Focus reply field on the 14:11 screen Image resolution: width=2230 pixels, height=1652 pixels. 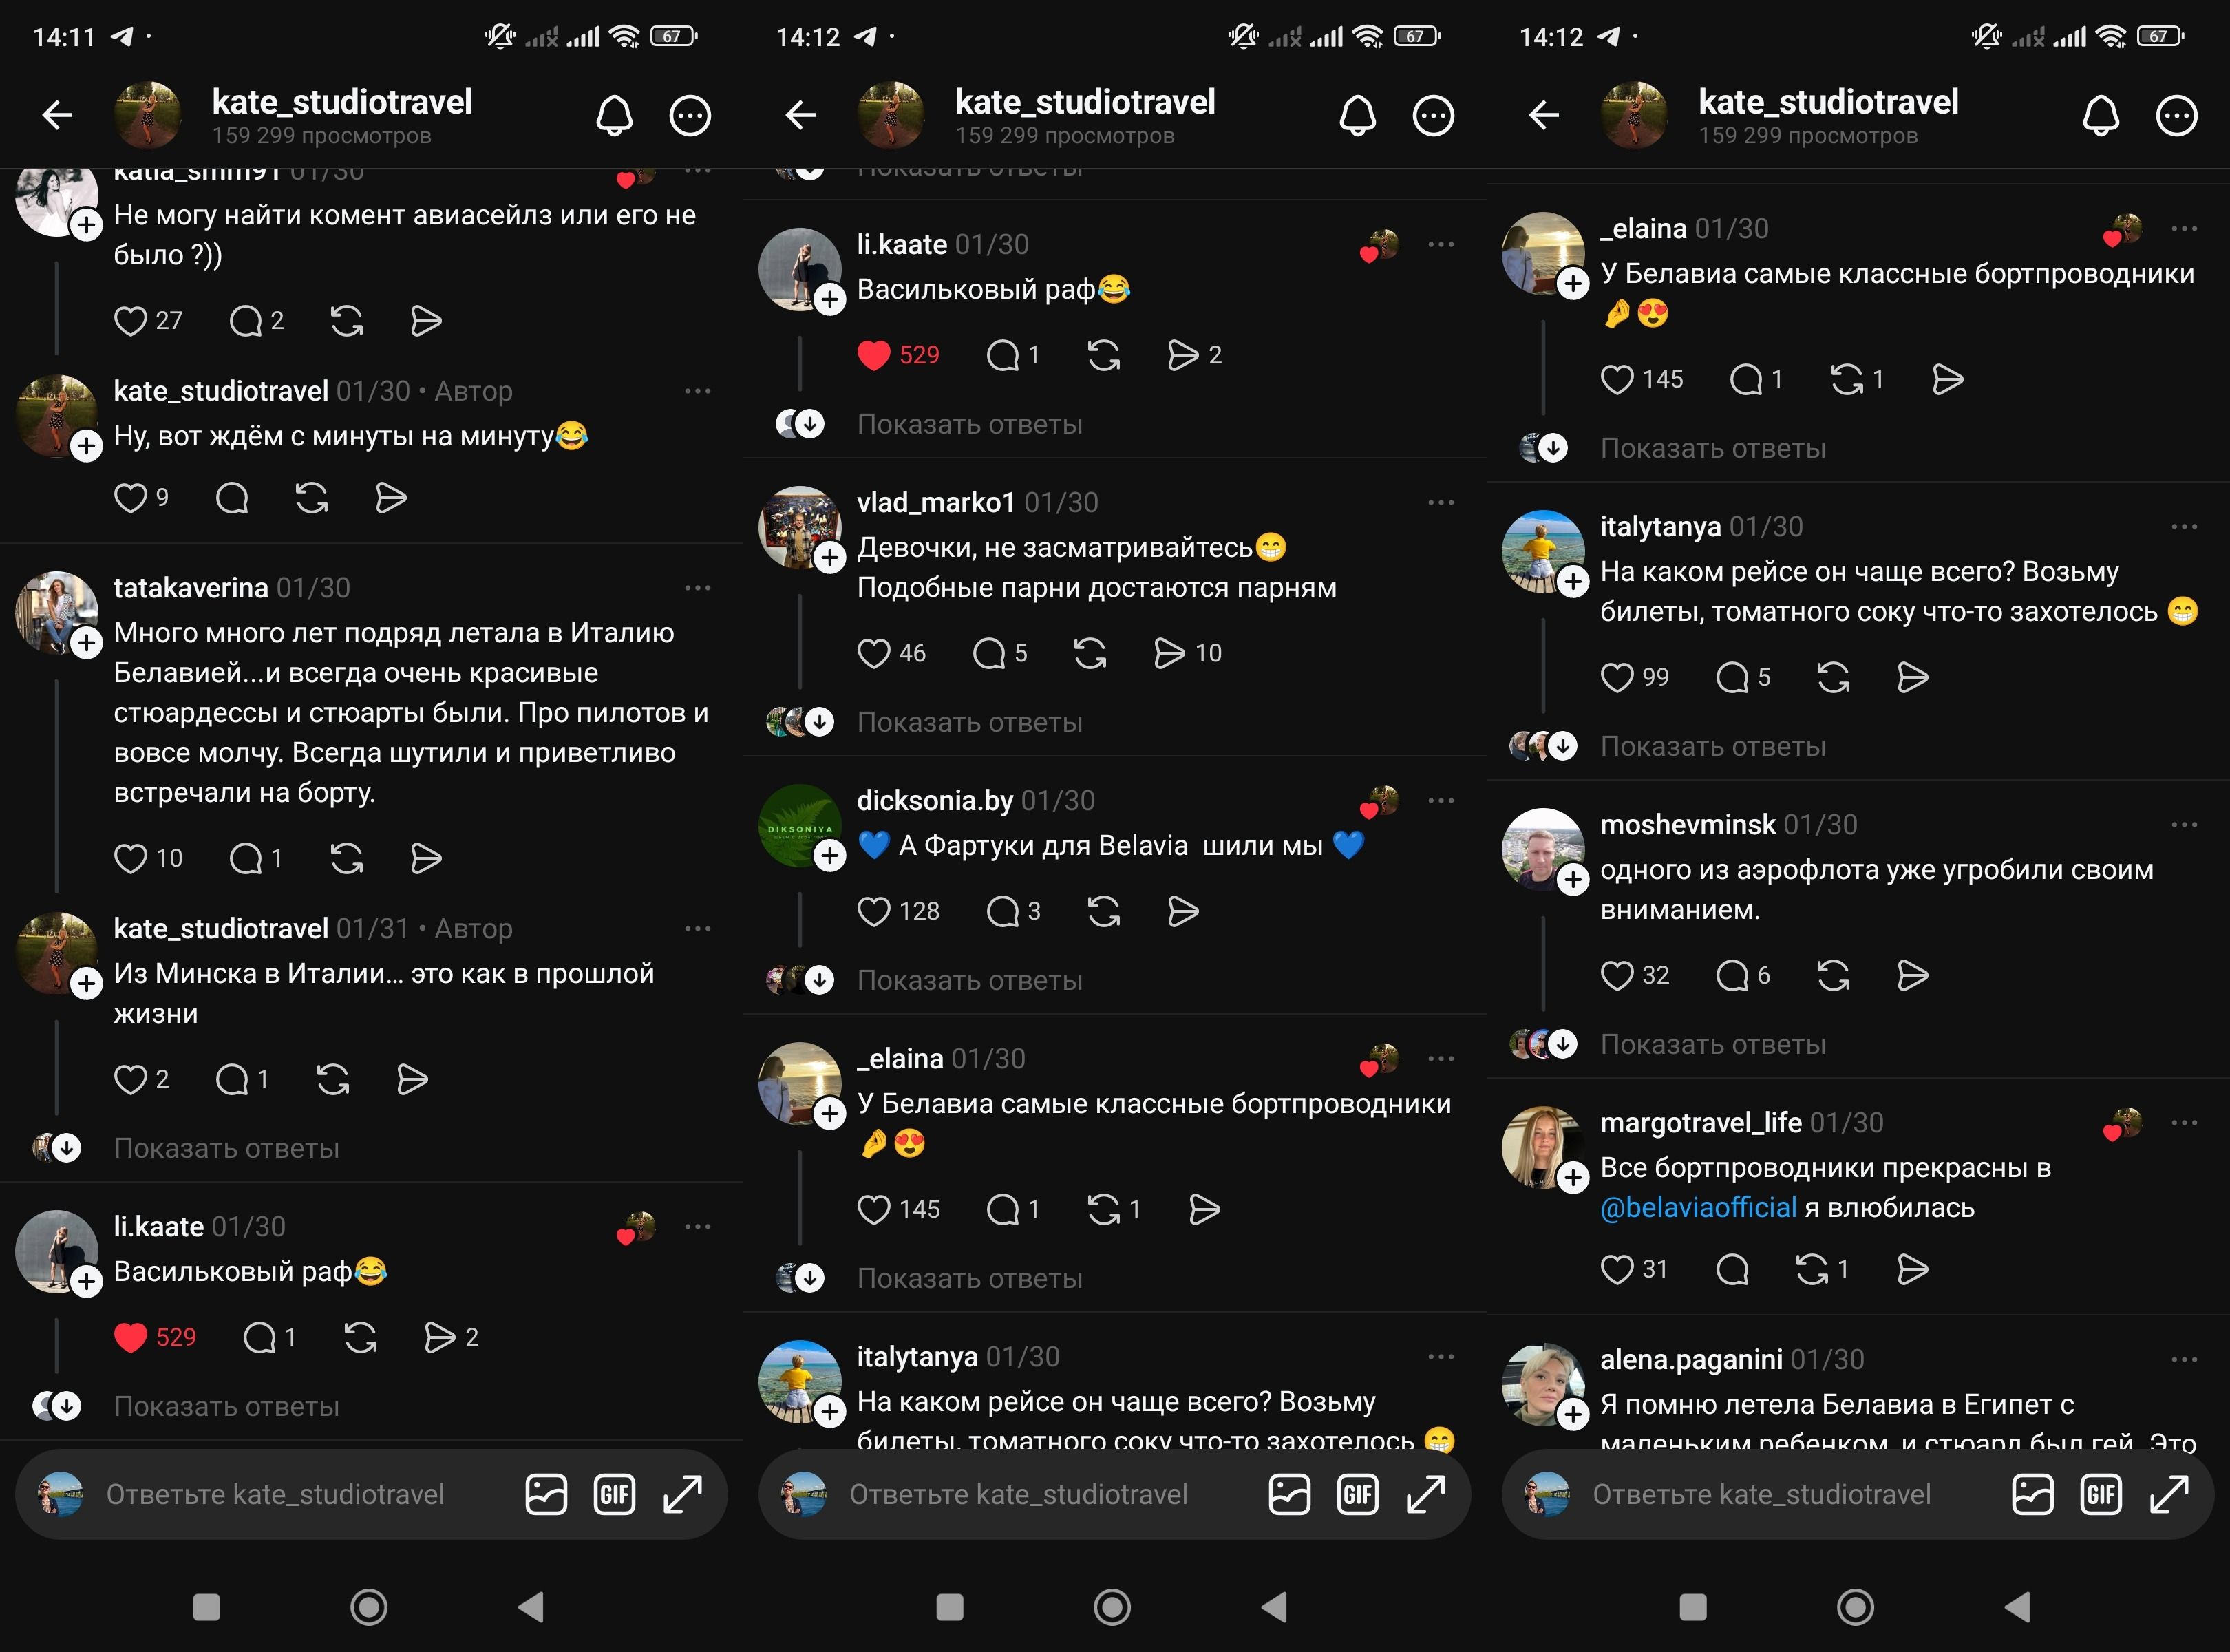point(275,1495)
